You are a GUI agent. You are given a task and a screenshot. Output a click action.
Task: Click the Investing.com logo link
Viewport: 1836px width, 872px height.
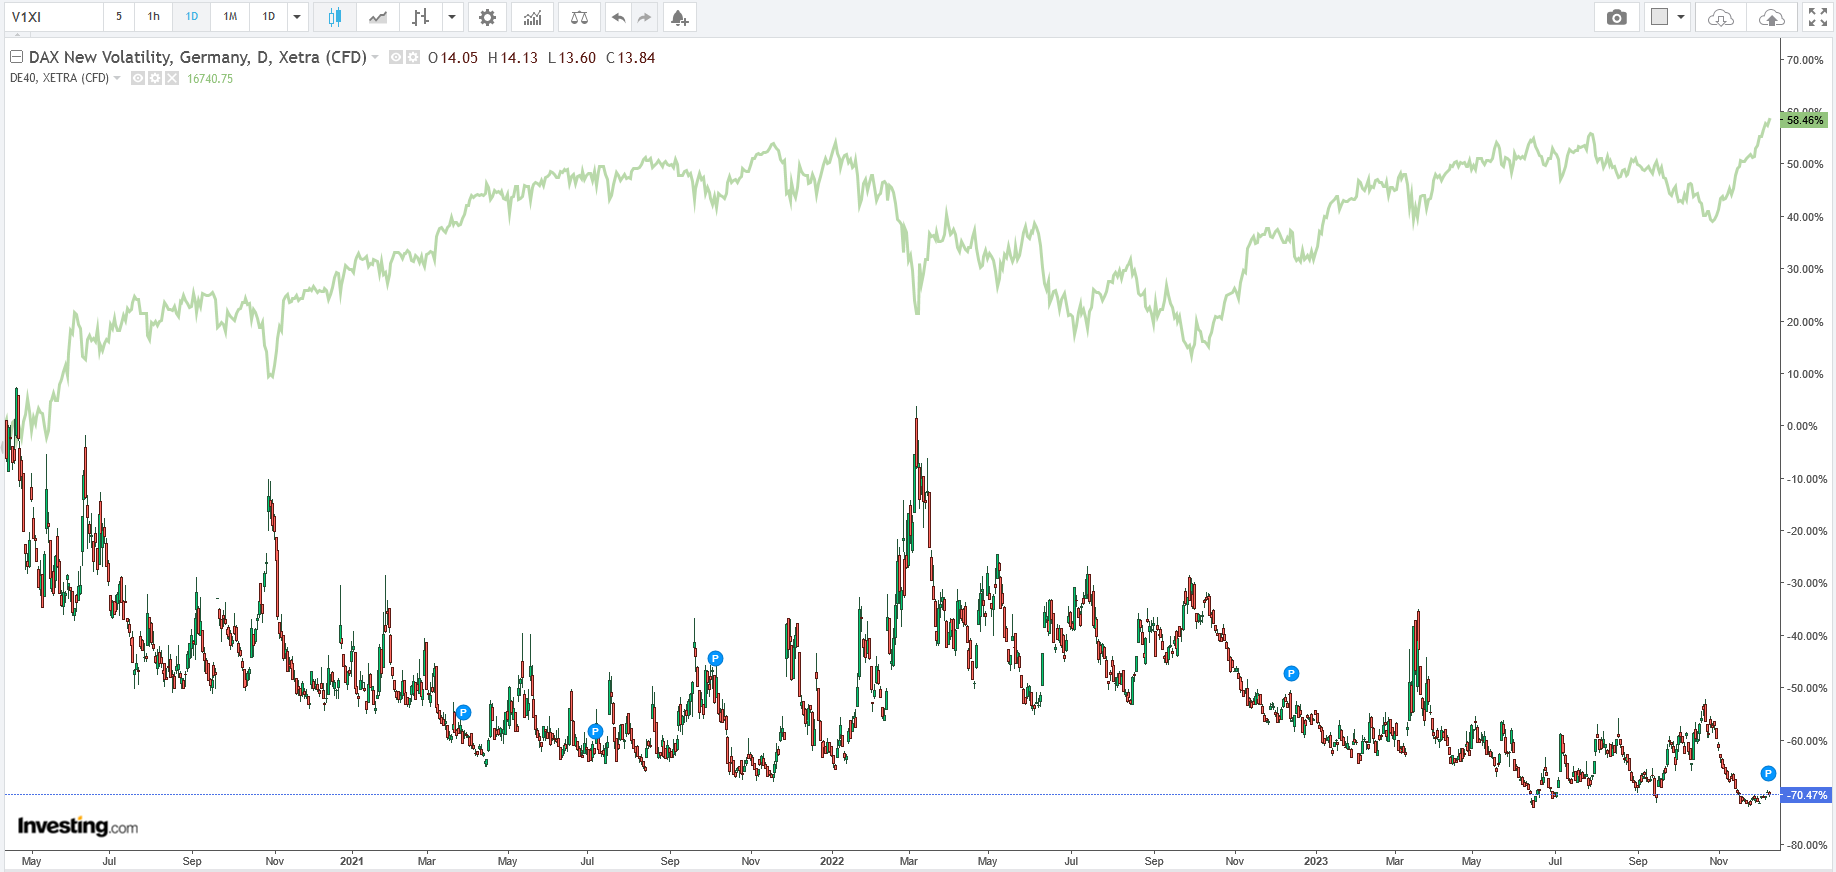[x=78, y=826]
